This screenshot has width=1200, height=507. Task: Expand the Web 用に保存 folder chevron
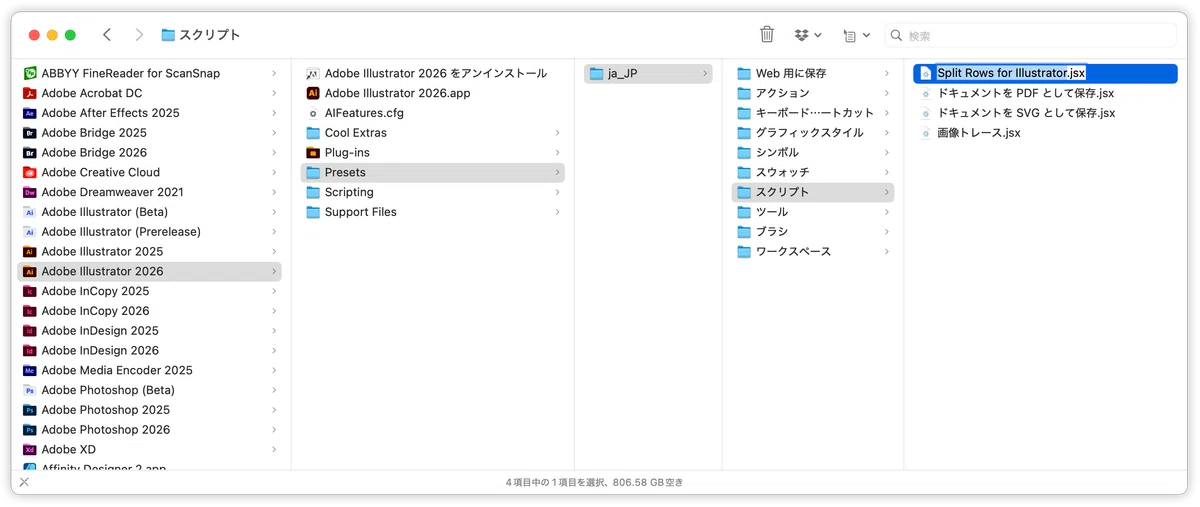click(x=886, y=73)
